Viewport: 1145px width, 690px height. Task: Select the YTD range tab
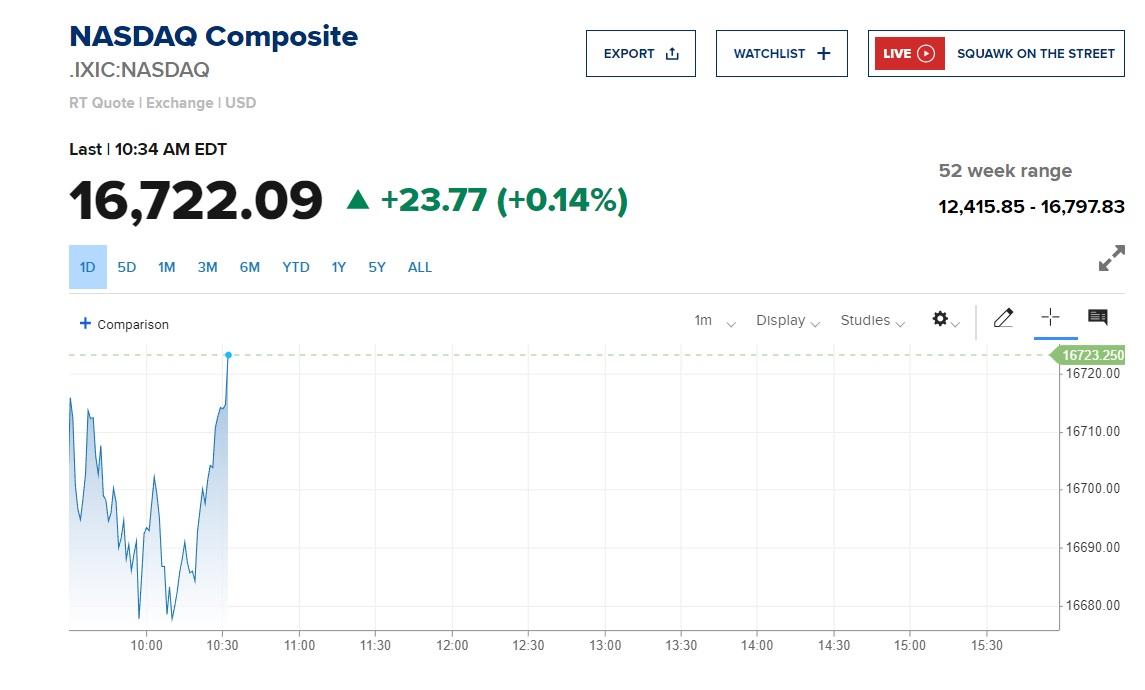[296, 267]
